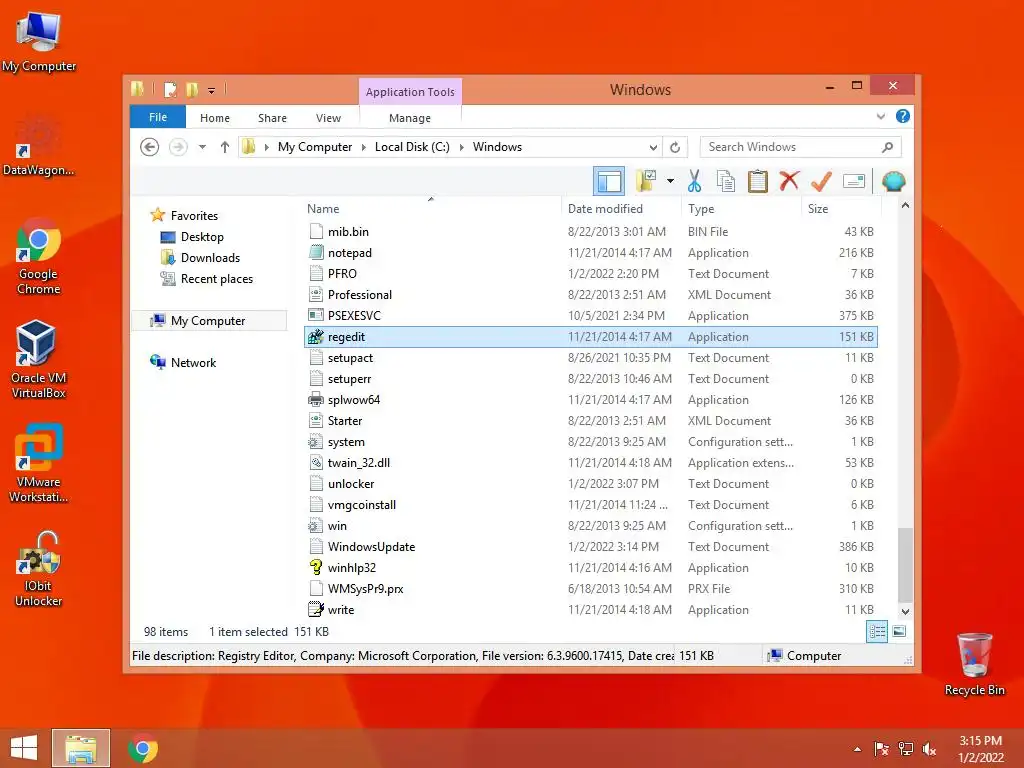Go back with the Back arrow
Viewport: 1024px width, 768px height.
(150, 147)
